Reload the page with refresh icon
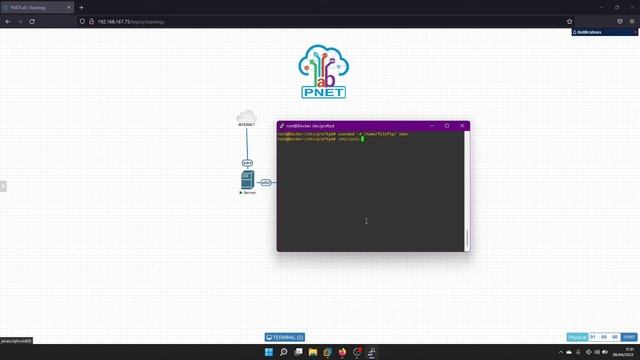Image resolution: width=640 pixels, height=360 pixels. (x=32, y=21)
